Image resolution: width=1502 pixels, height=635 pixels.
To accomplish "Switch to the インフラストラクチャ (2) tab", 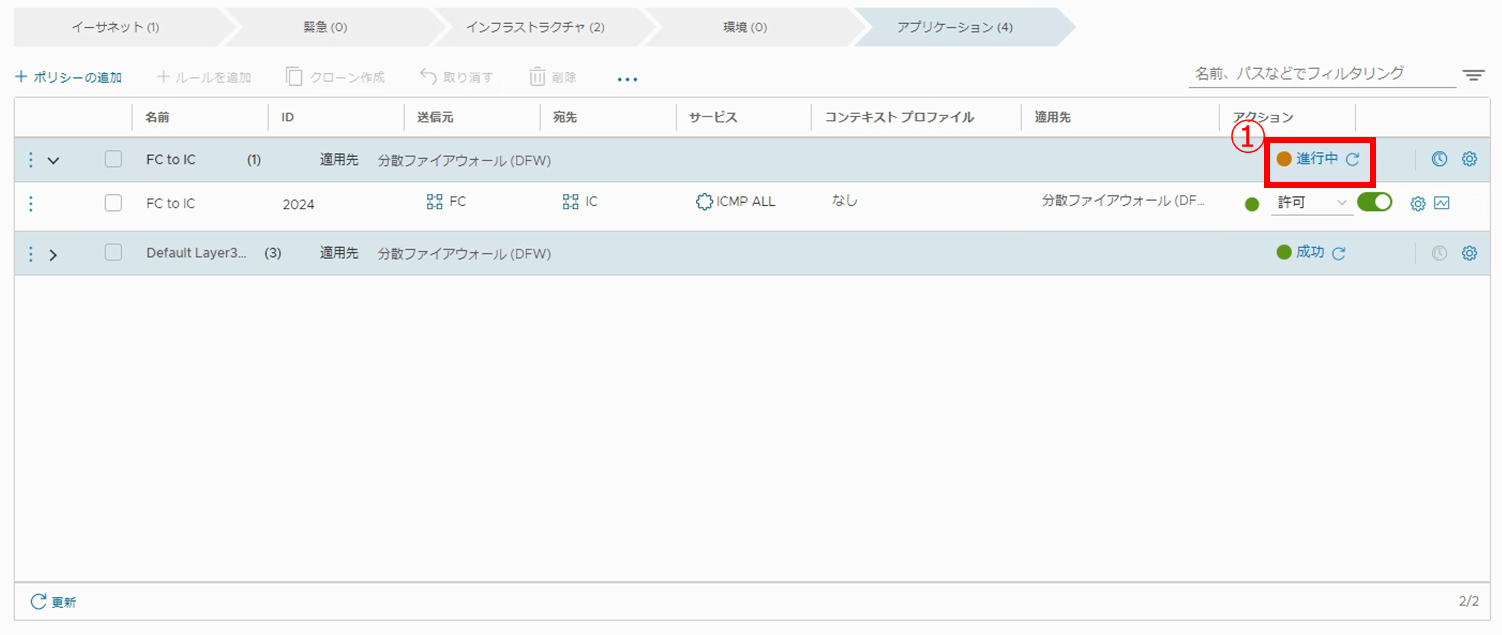I will pos(535,27).
